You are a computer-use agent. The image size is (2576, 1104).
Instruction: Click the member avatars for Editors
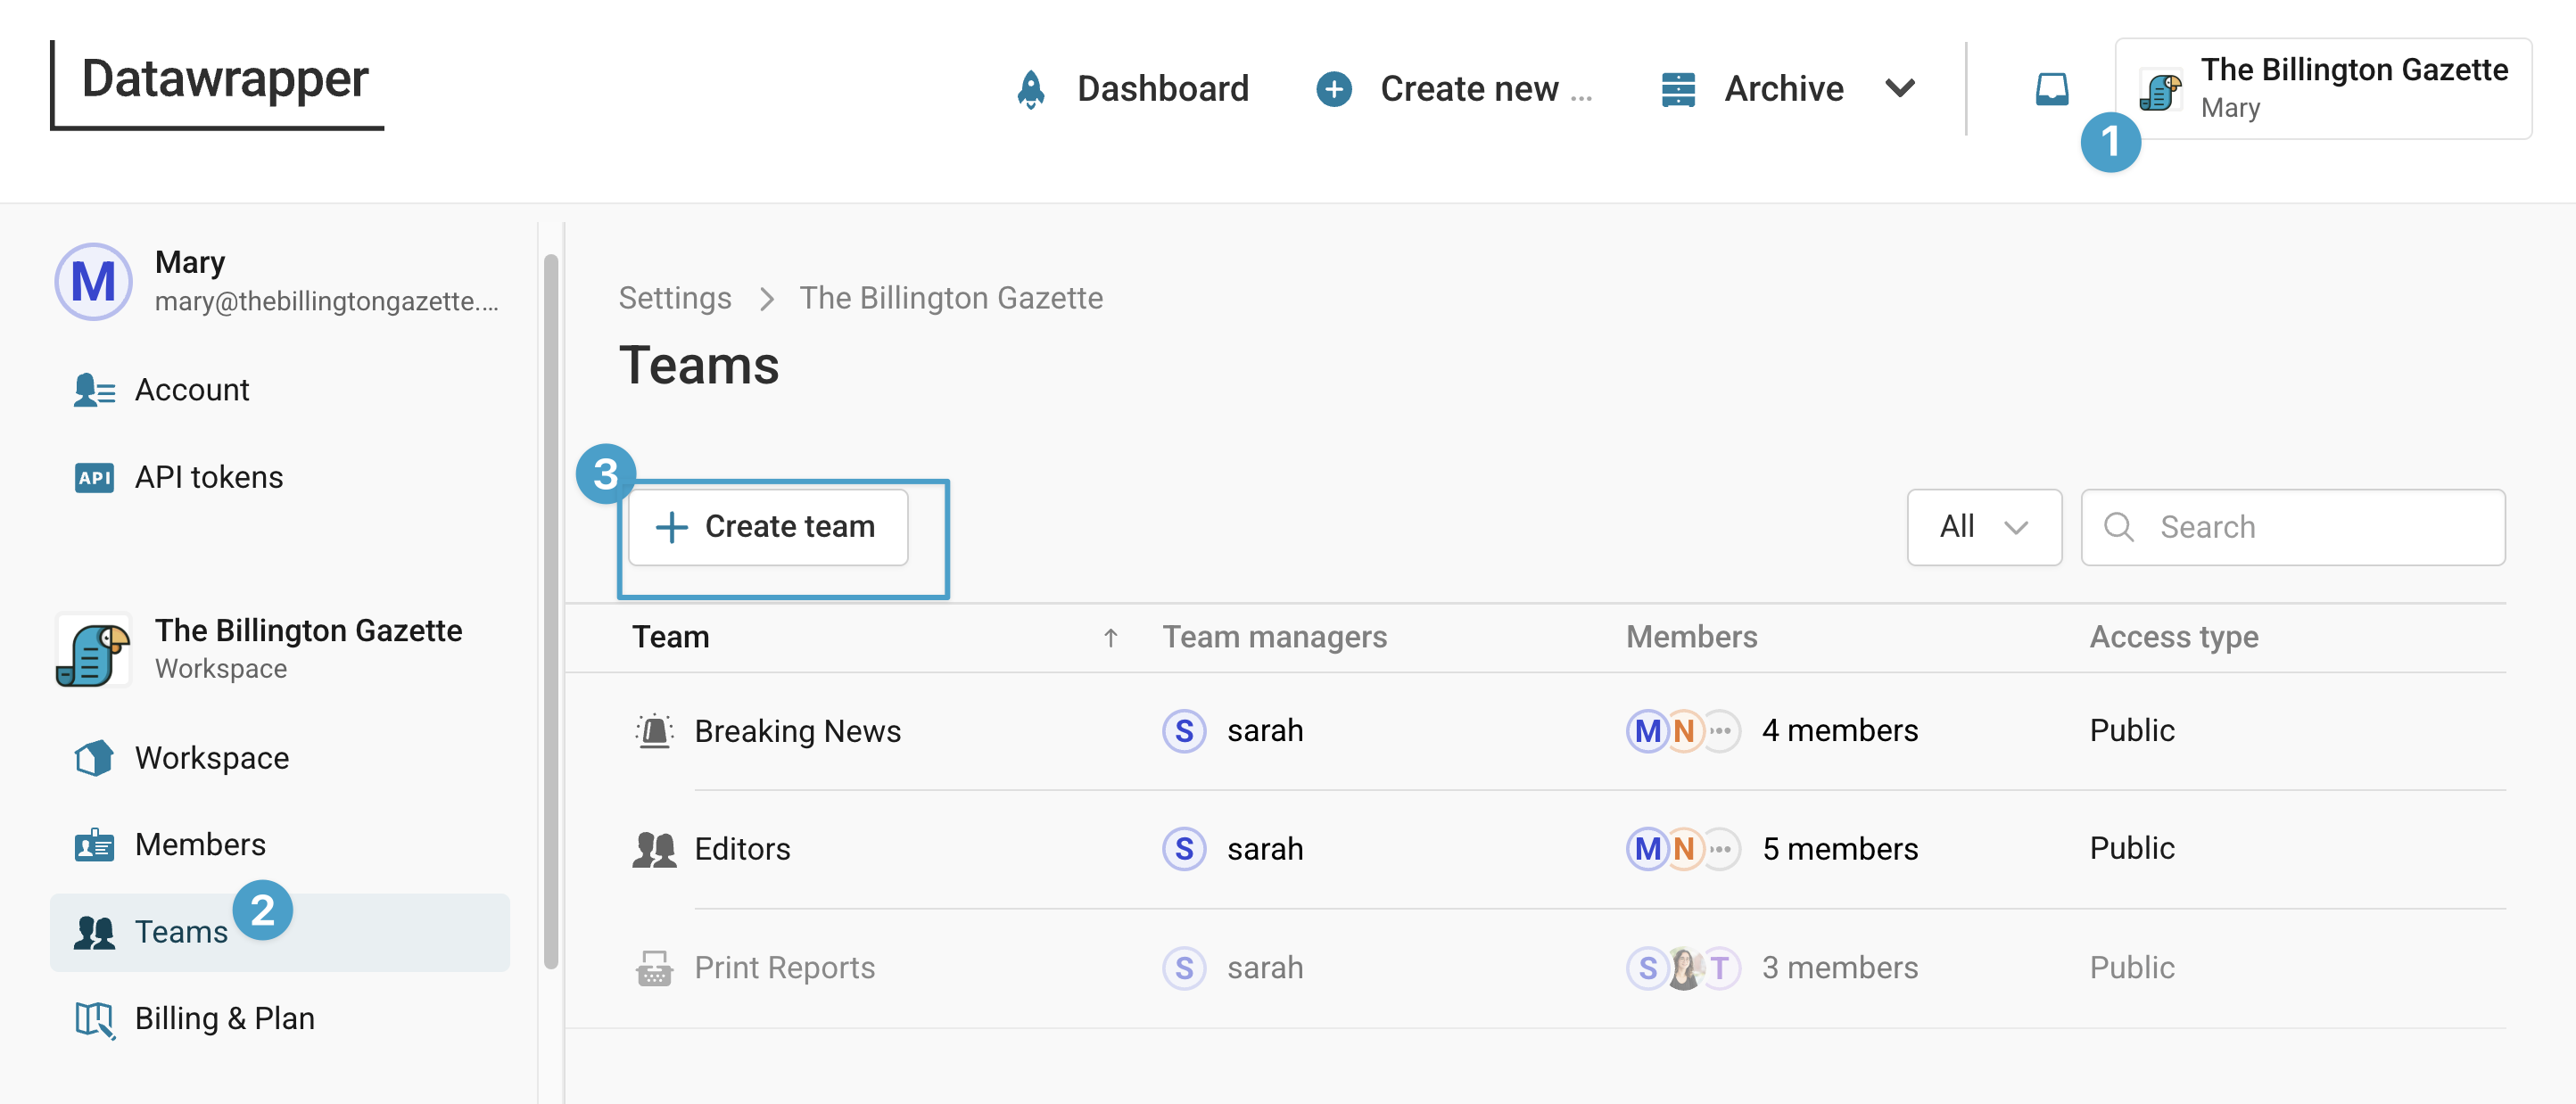coord(1683,849)
